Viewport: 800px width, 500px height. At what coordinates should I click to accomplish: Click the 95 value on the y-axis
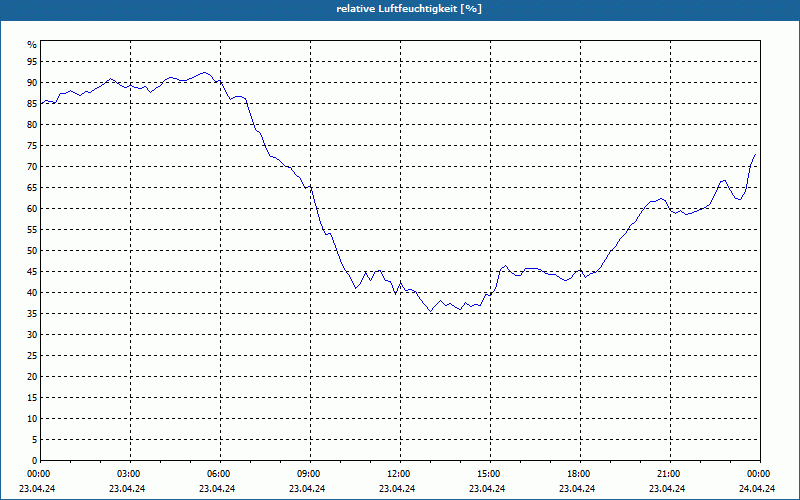32,62
